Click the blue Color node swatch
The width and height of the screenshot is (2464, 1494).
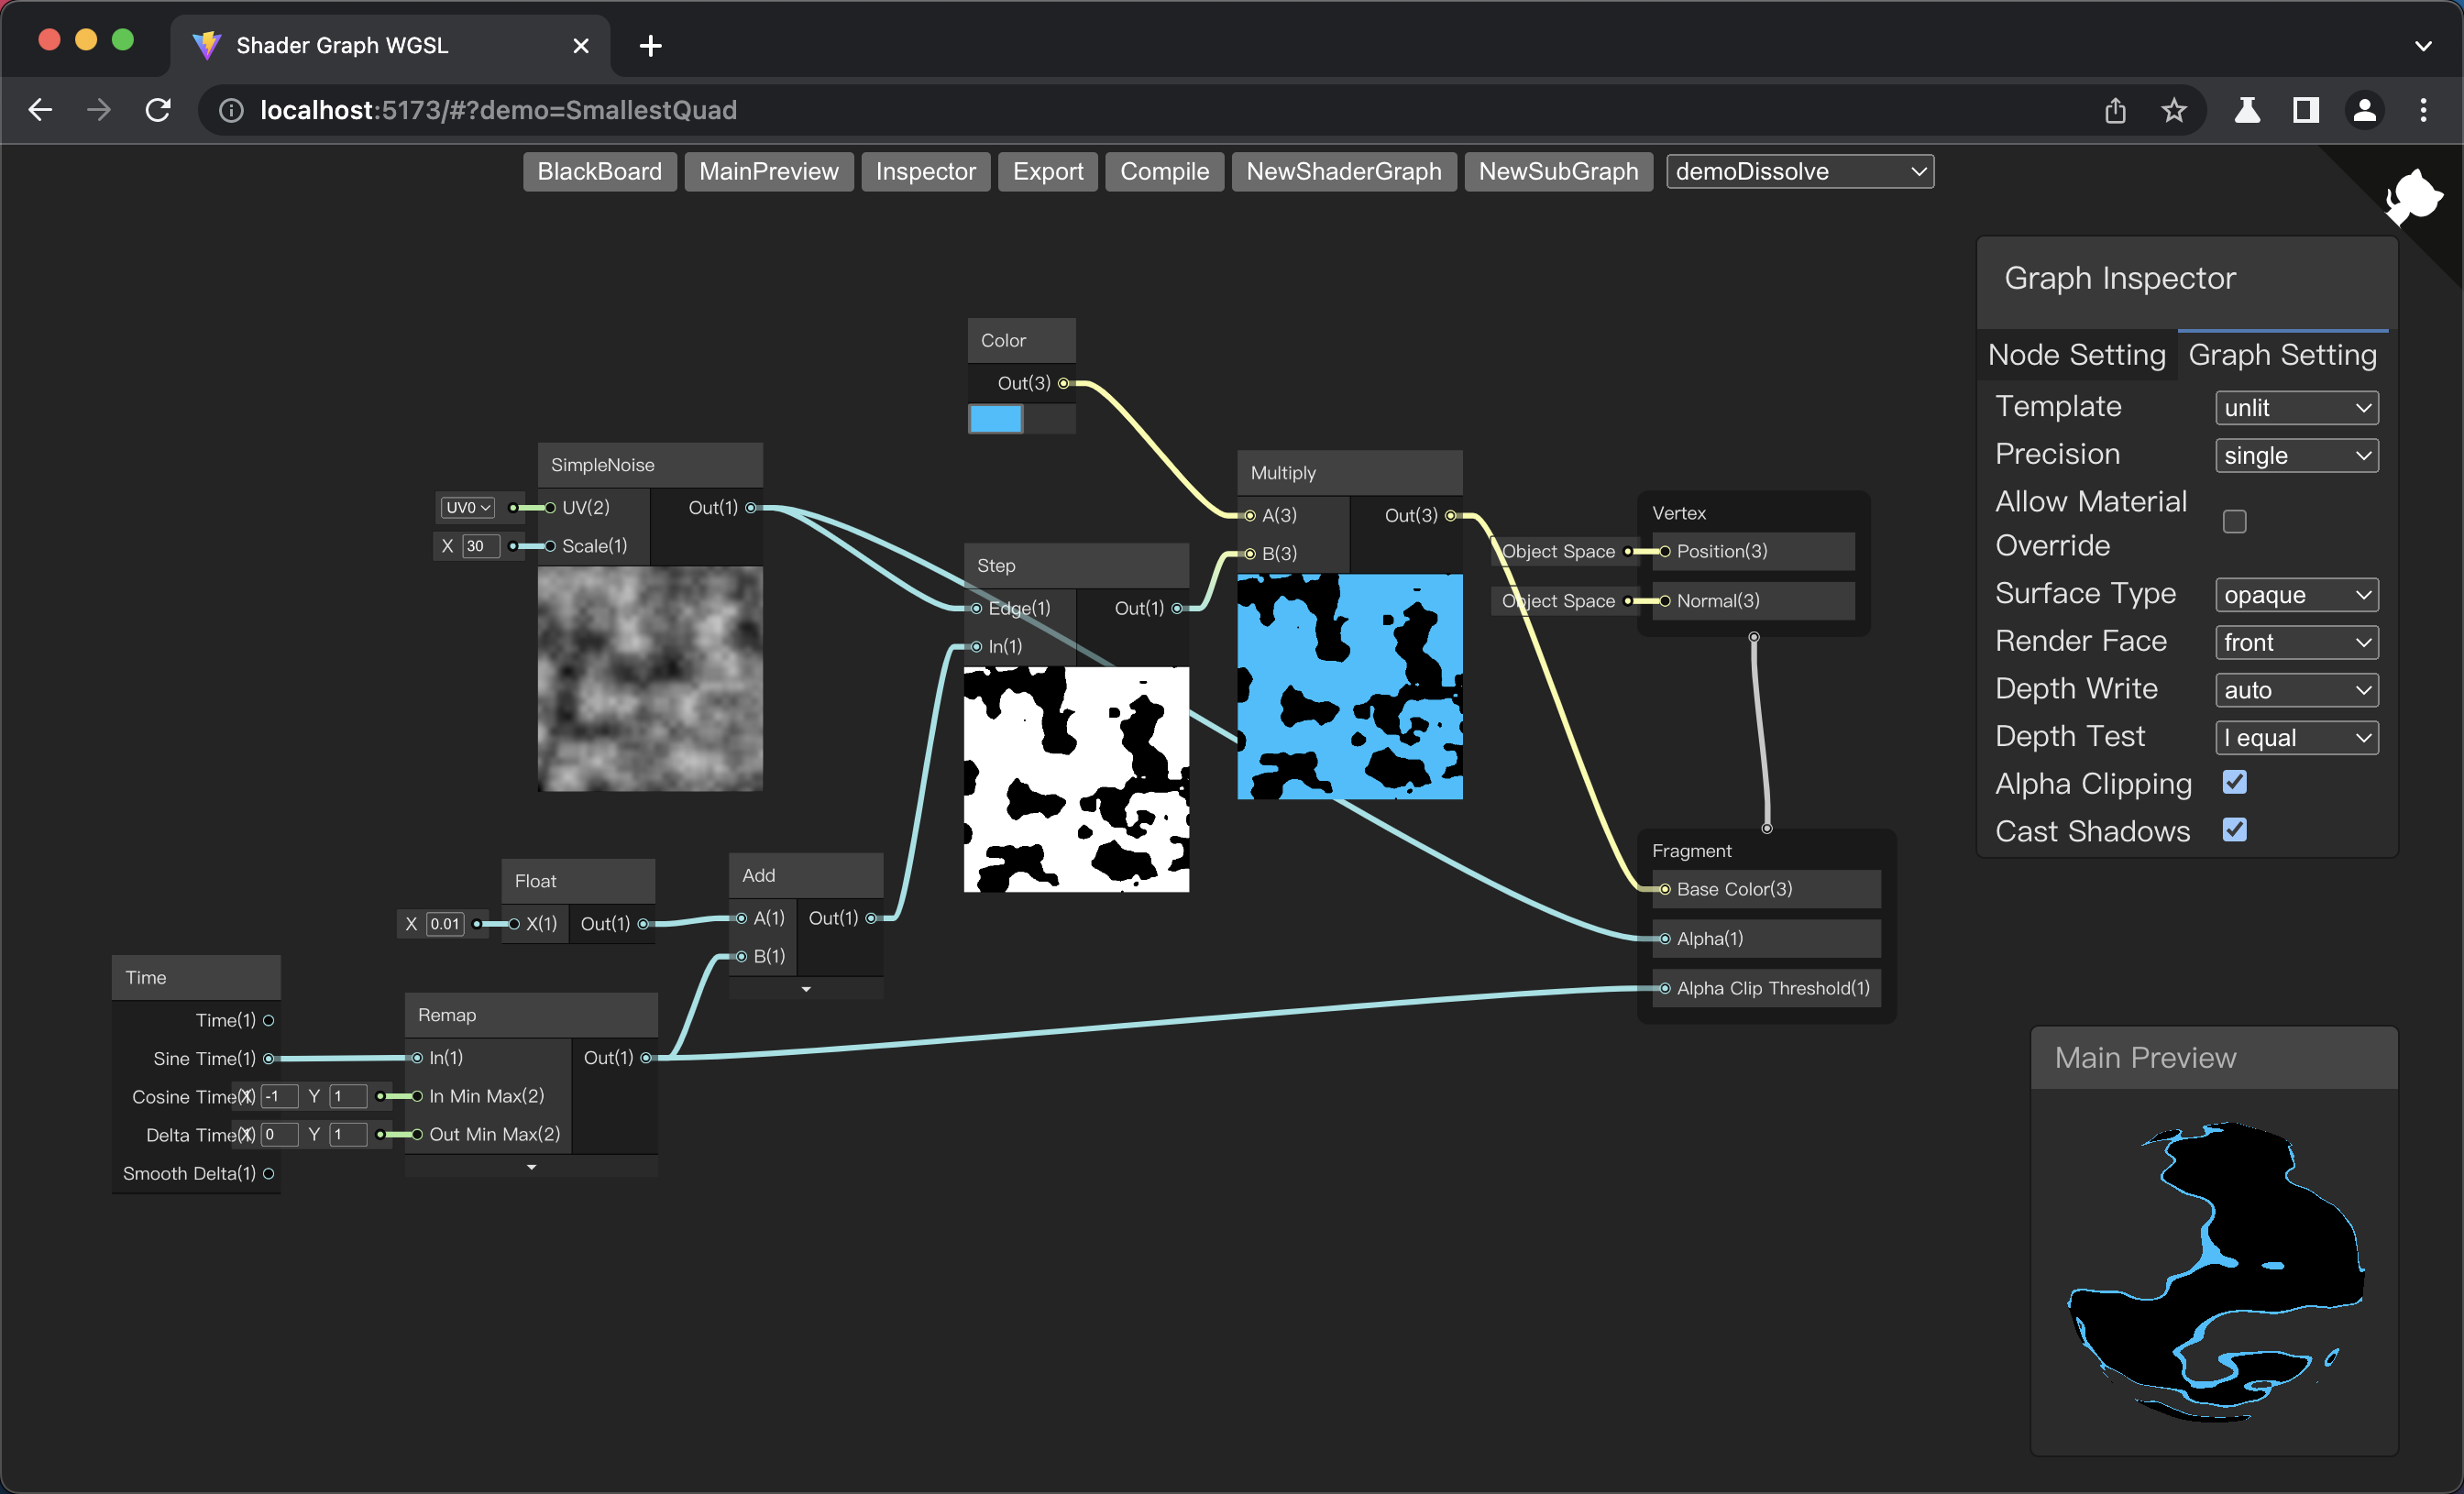[995, 419]
